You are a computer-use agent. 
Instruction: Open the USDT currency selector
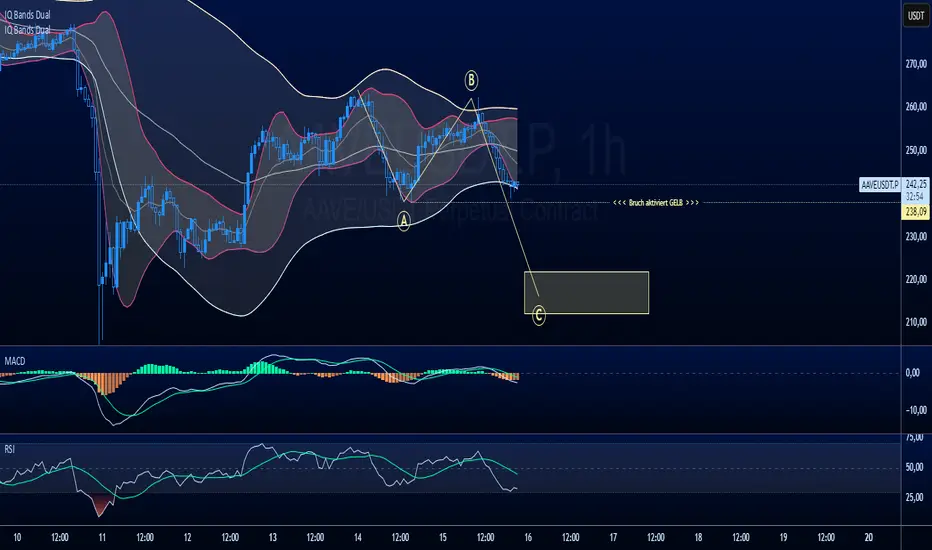click(914, 17)
